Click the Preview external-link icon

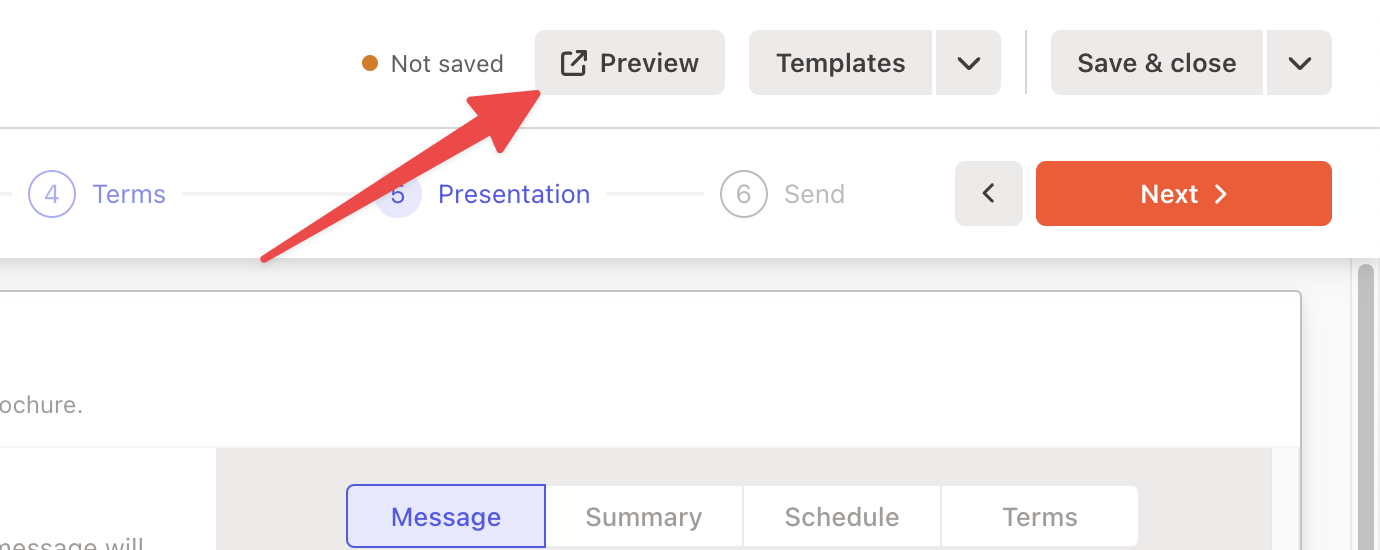pos(573,63)
